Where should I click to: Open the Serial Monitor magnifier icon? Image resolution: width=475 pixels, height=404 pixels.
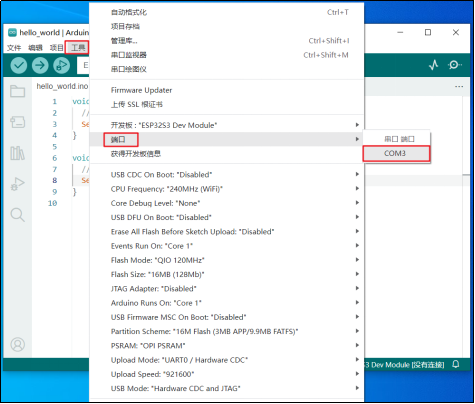tap(454, 65)
